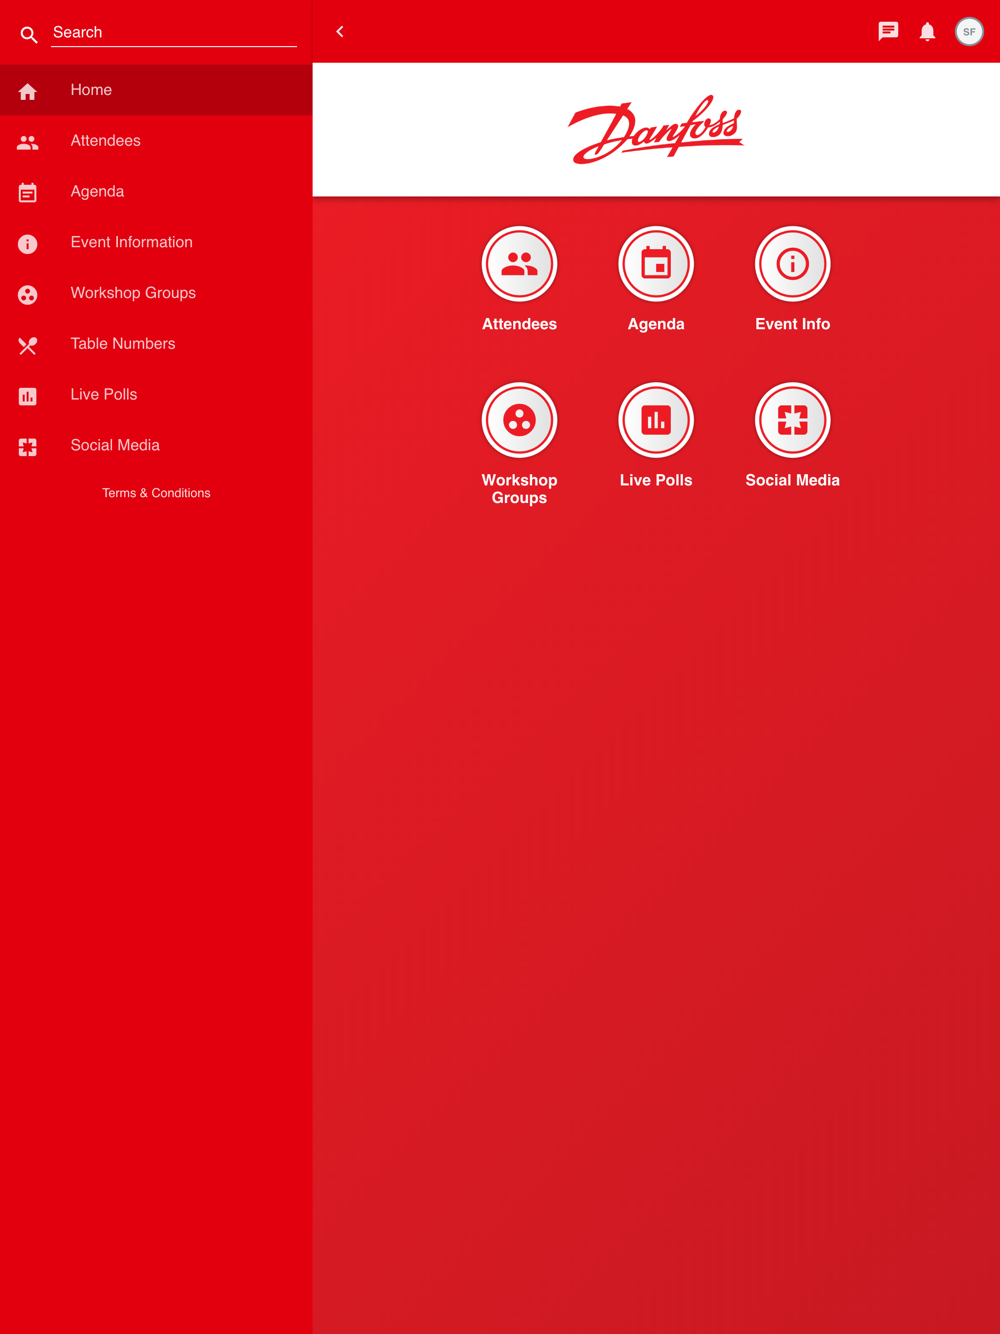
Task: Click the Live Polls chart icon in sidebar
Action: (x=28, y=397)
